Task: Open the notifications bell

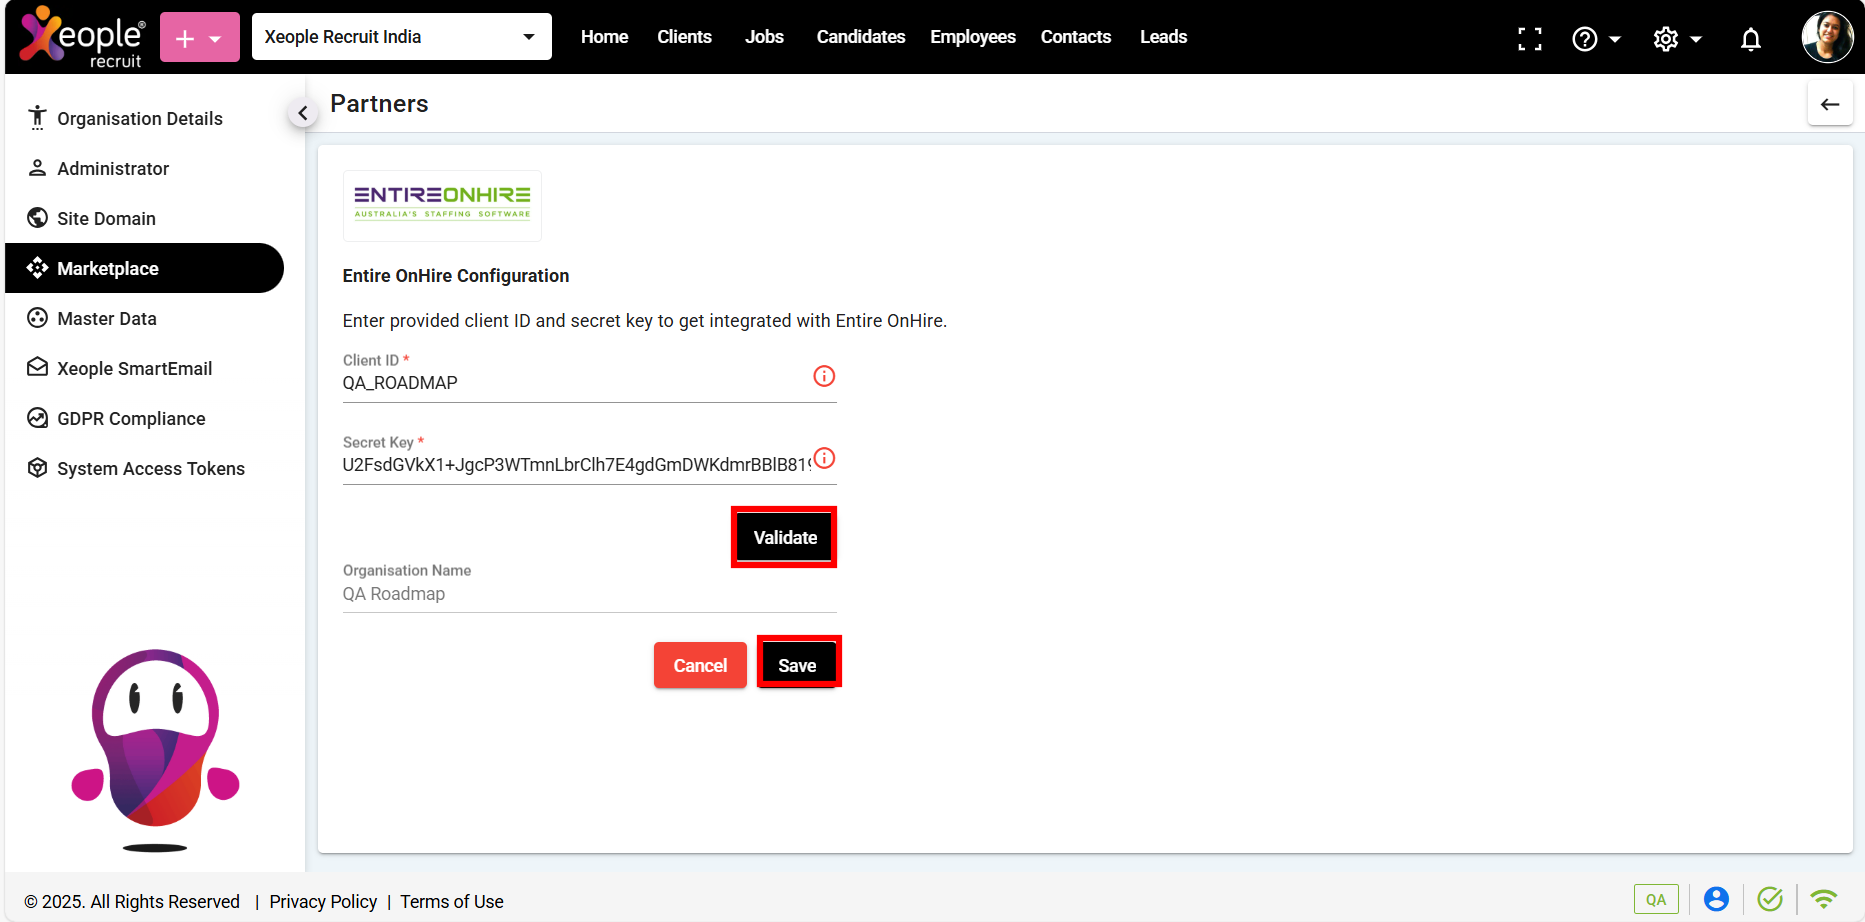Action: pyautogui.click(x=1750, y=39)
